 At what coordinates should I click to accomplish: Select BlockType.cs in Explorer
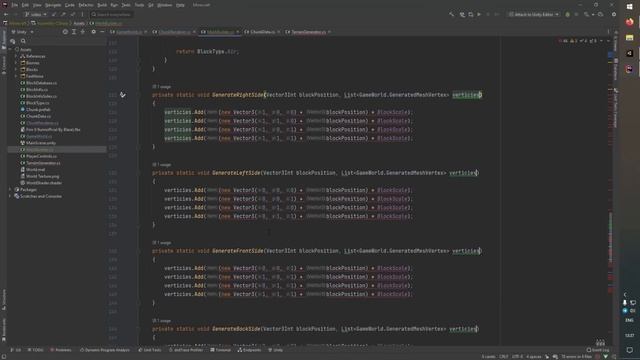click(x=38, y=103)
